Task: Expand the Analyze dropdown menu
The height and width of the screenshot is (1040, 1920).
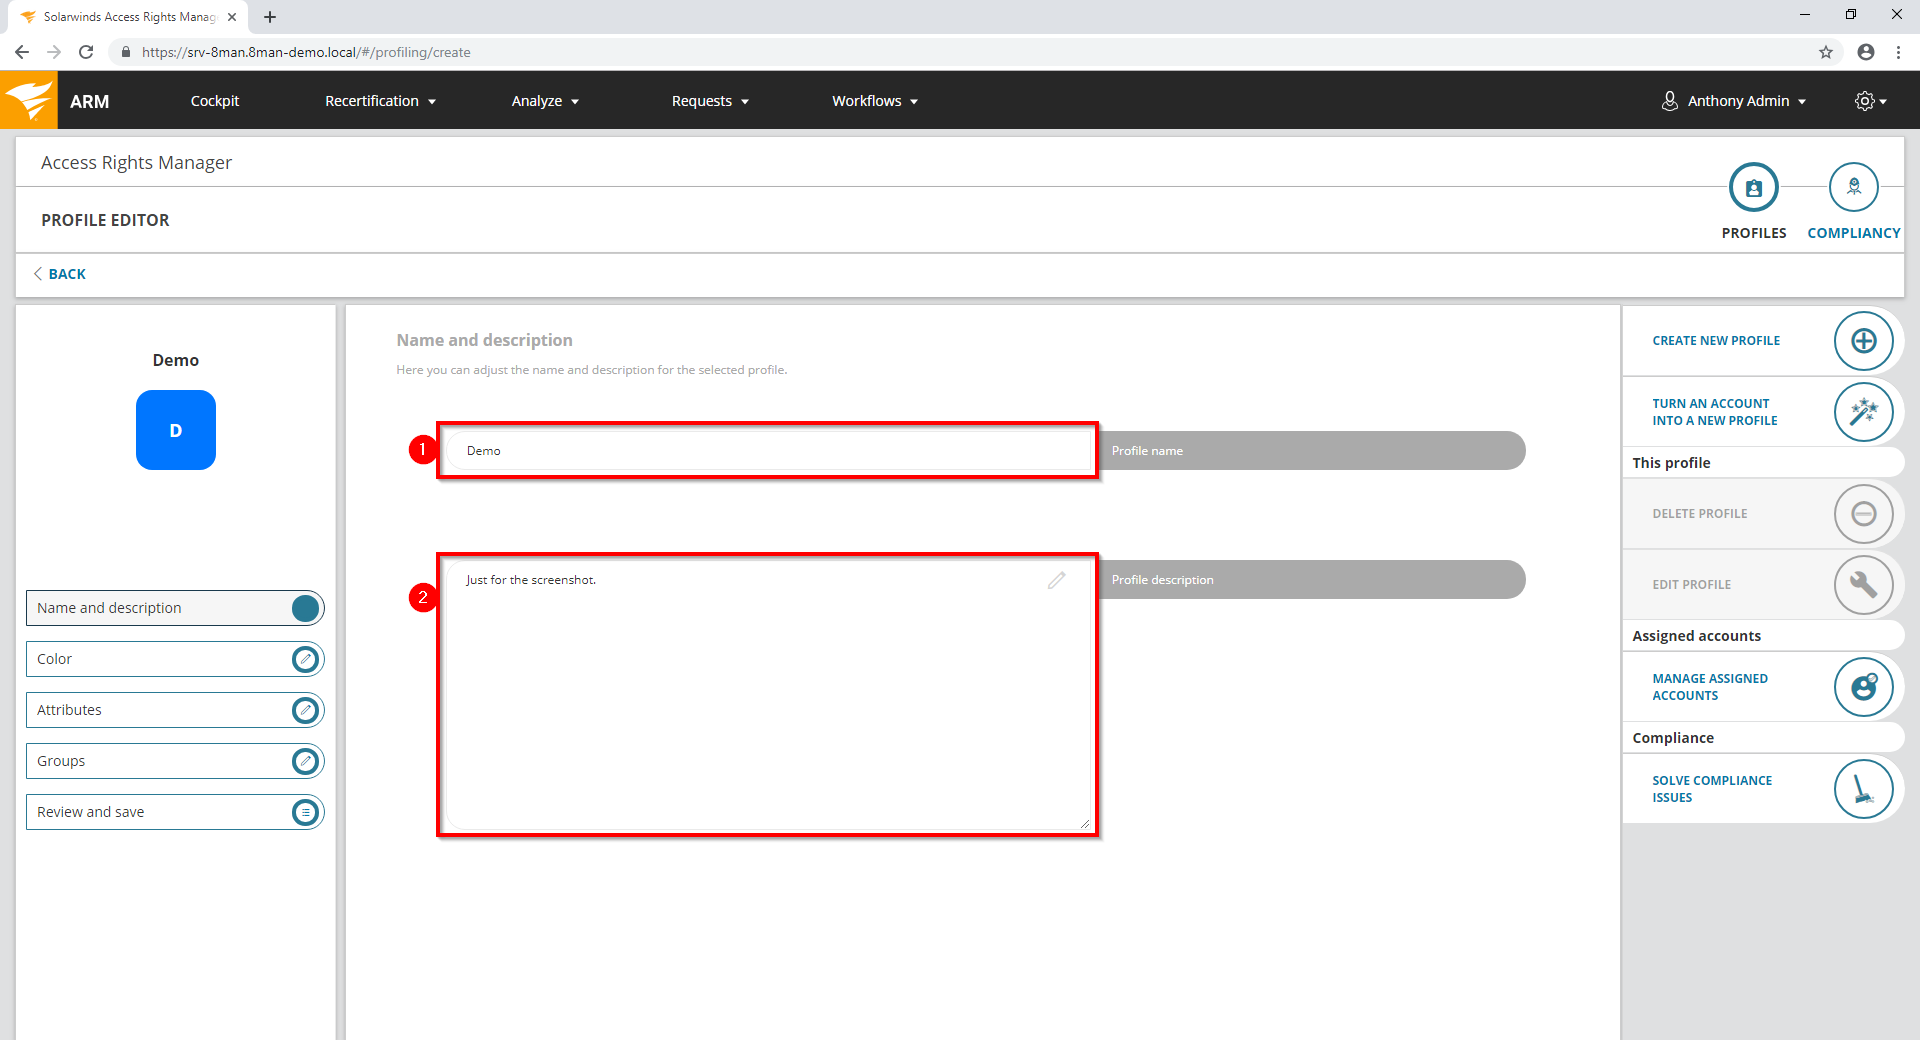Action: (545, 101)
